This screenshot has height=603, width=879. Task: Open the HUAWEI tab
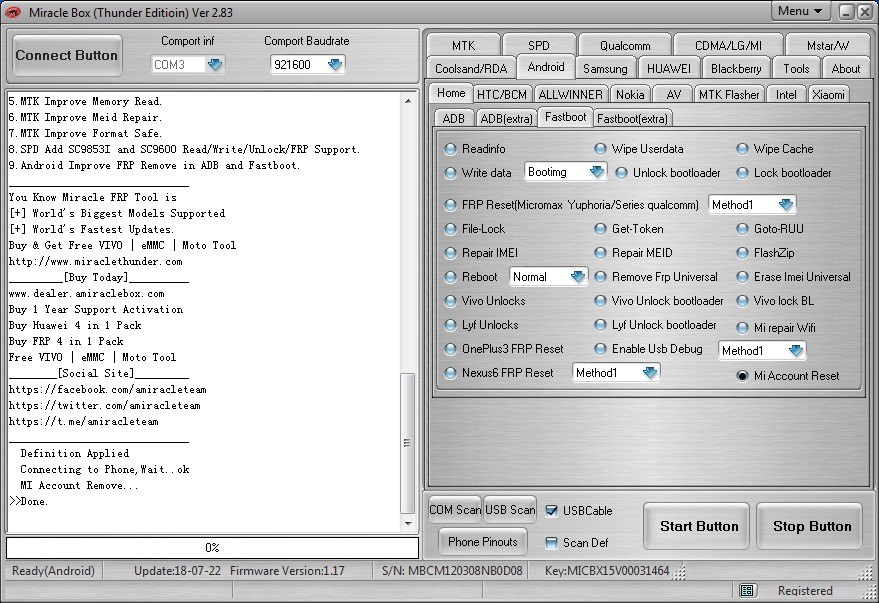coord(668,68)
